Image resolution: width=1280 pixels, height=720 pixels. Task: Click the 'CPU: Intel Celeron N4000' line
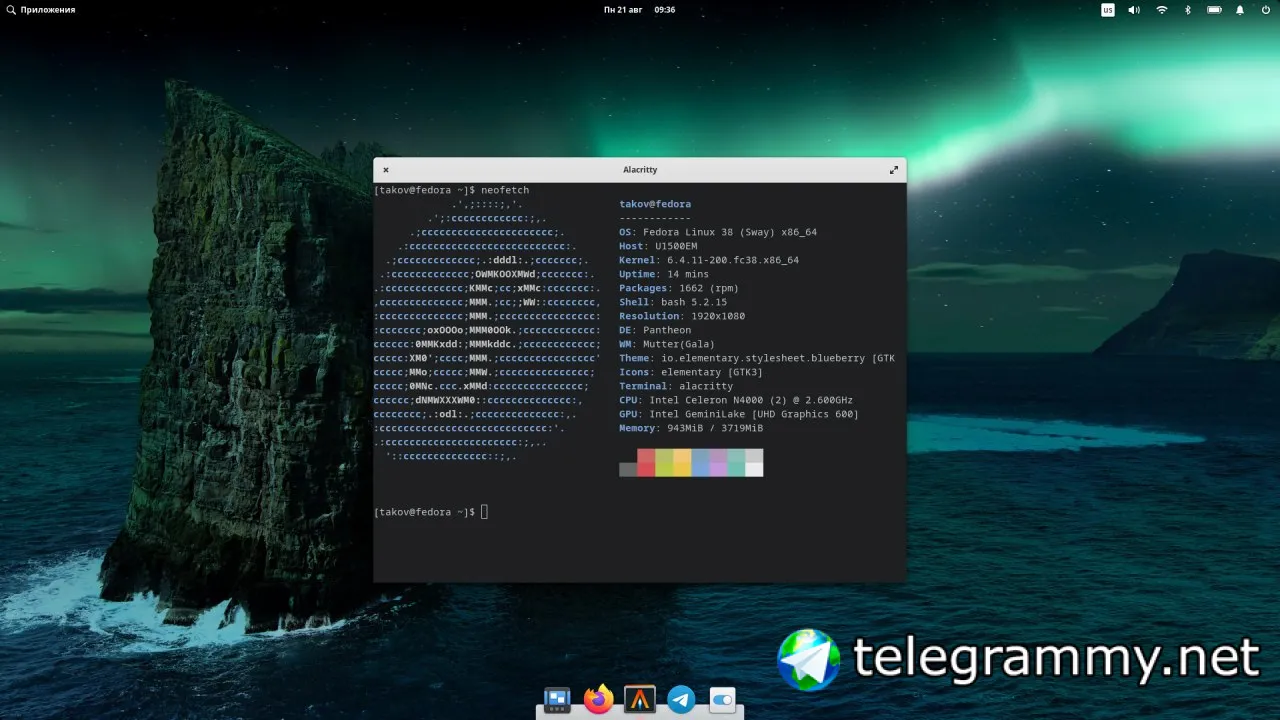click(x=736, y=400)
